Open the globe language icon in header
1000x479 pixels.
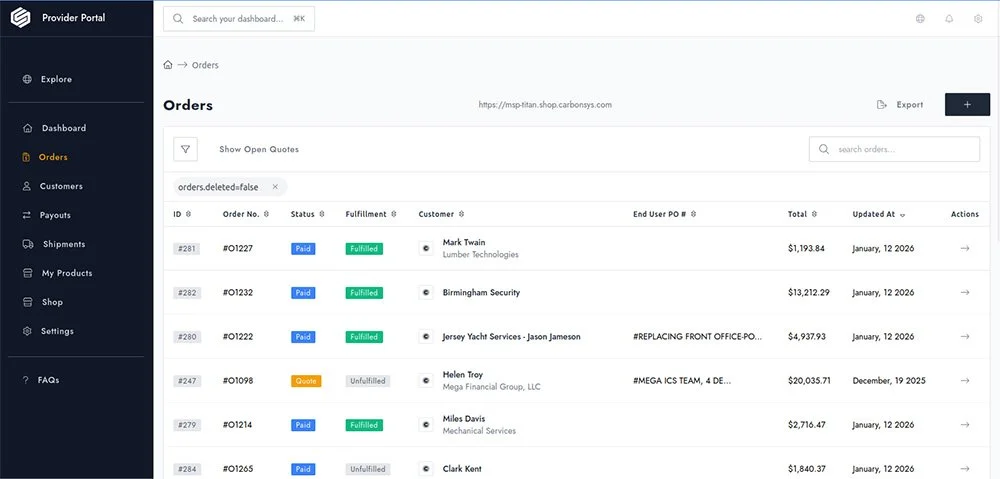coord(920,18)
